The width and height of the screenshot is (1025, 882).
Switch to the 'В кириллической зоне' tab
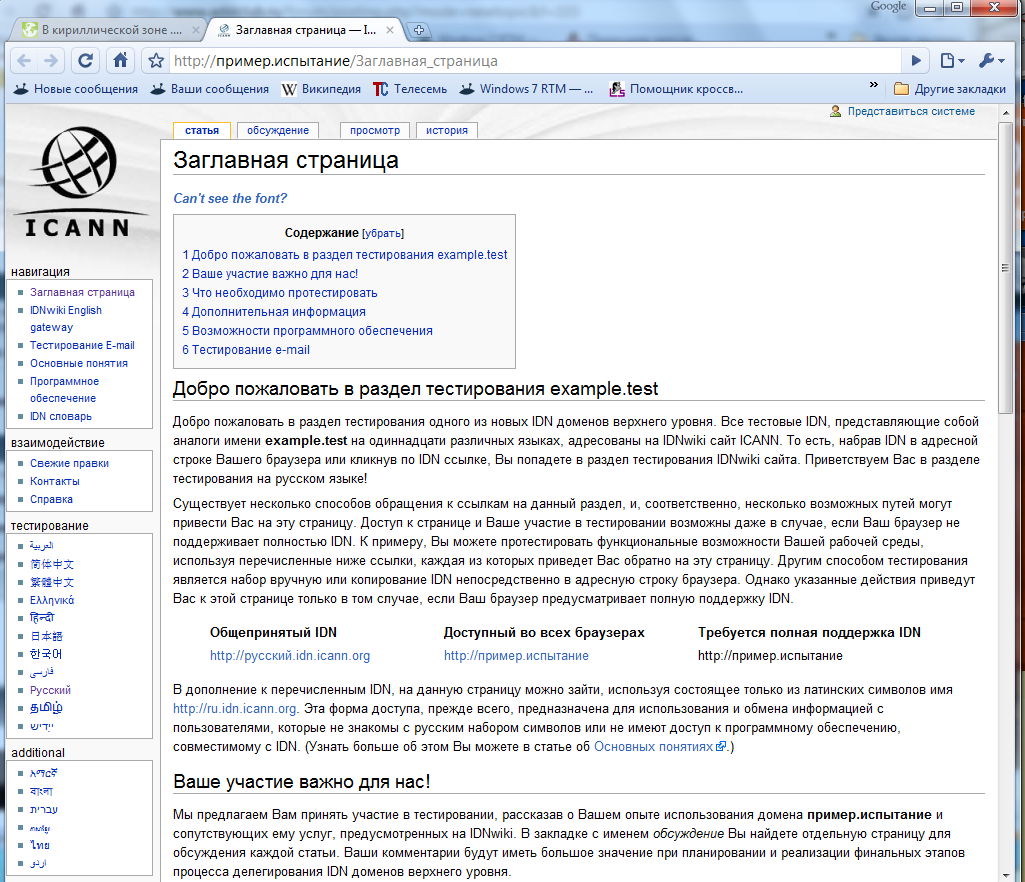pos(111,30)
